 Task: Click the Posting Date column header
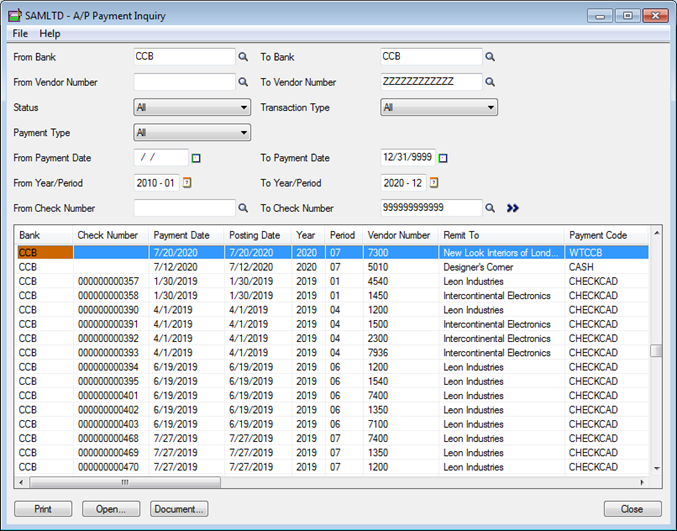(258, 235)
